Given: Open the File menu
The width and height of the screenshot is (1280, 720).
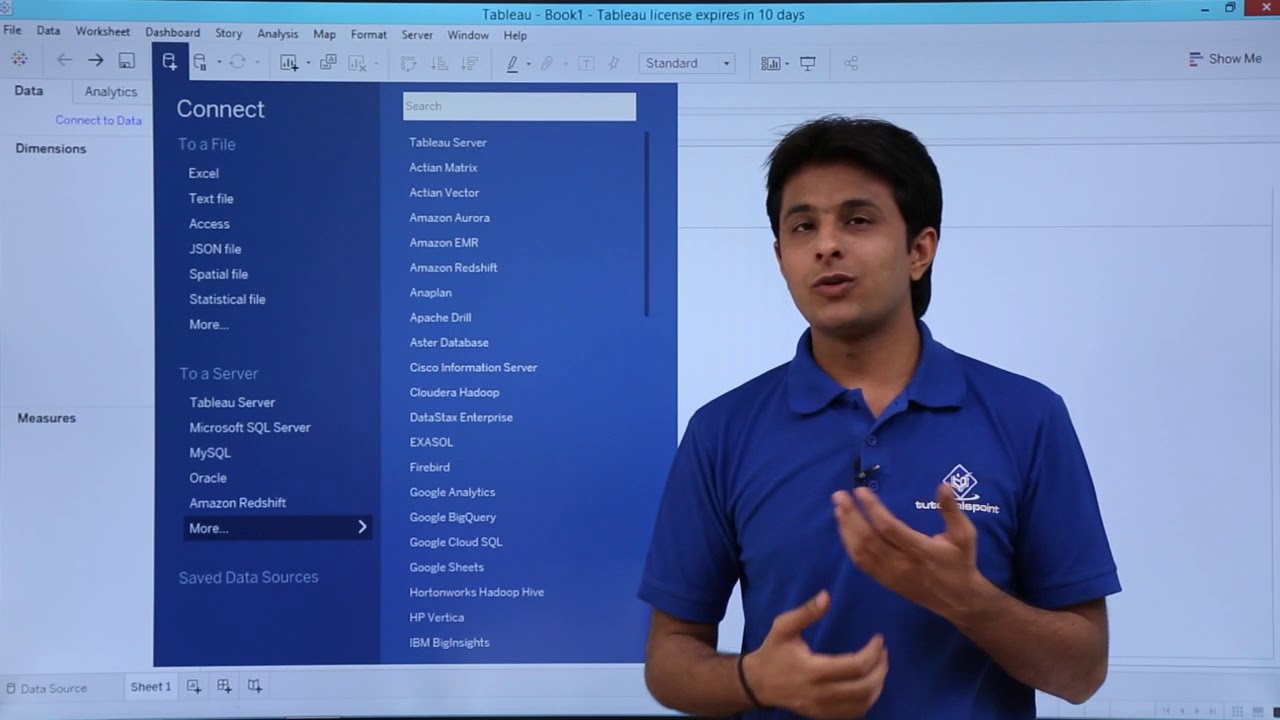Looking at the screenshot, I should (12, 32).
